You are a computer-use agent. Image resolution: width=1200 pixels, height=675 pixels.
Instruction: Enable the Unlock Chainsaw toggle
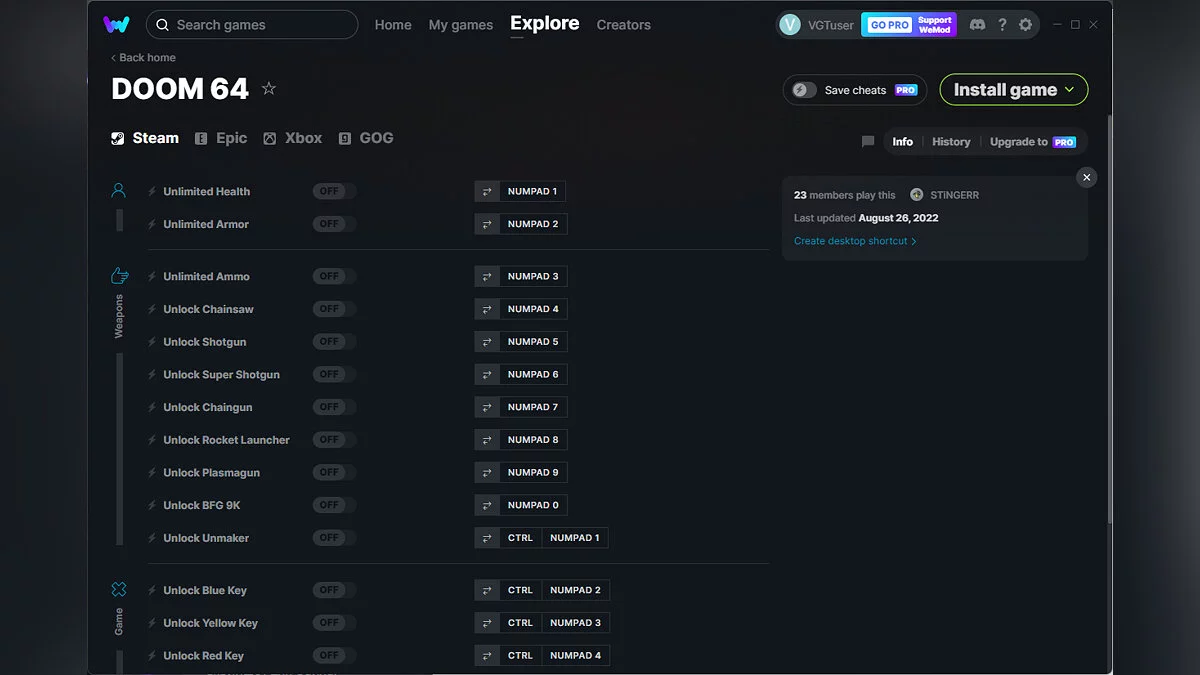point(334,309)
